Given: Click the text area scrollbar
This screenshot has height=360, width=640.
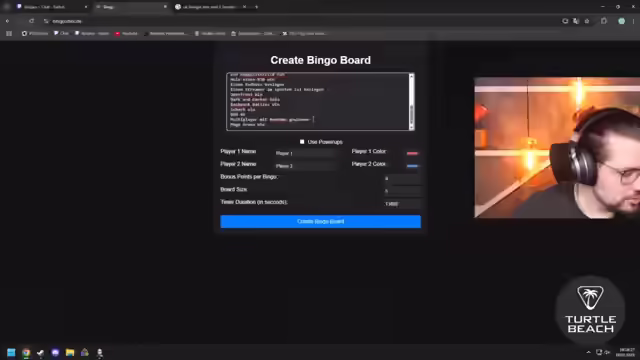Looking at the screenshot, I should click(411, 115).
